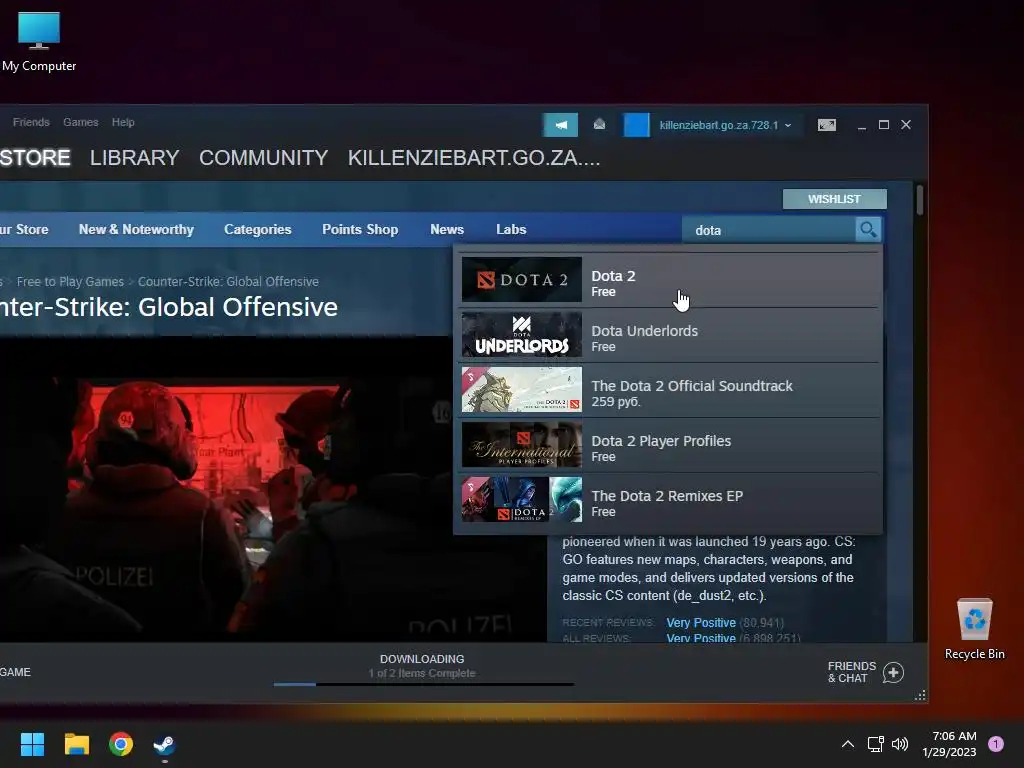Toggle Big Picture mode icon

[x=826, y=125]
